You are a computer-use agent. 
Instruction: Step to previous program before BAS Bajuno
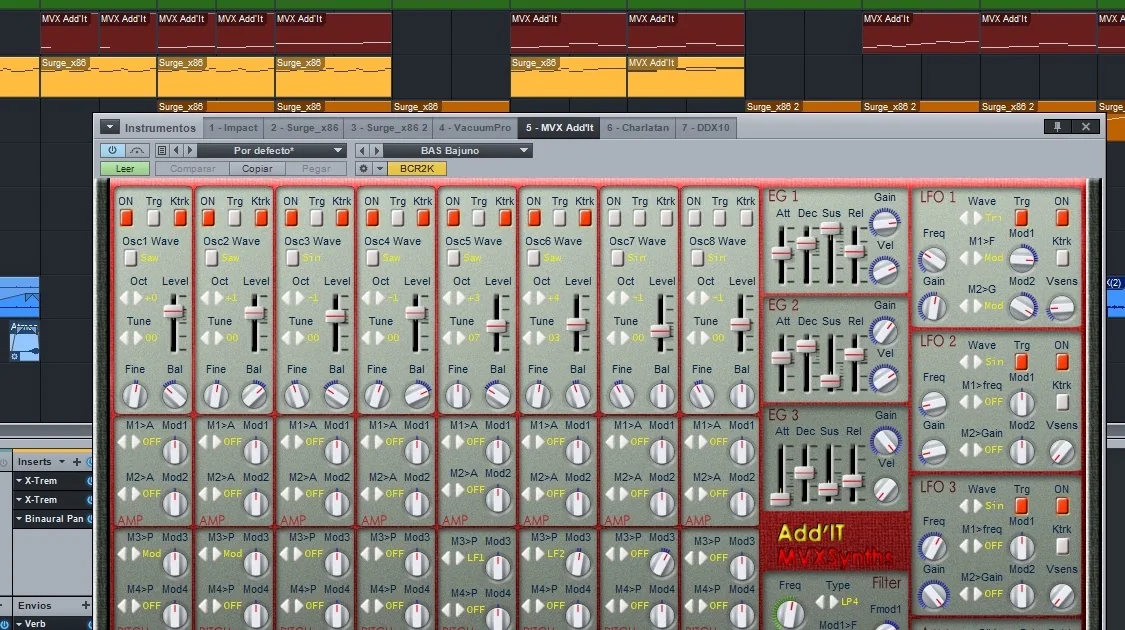(362, 150)
